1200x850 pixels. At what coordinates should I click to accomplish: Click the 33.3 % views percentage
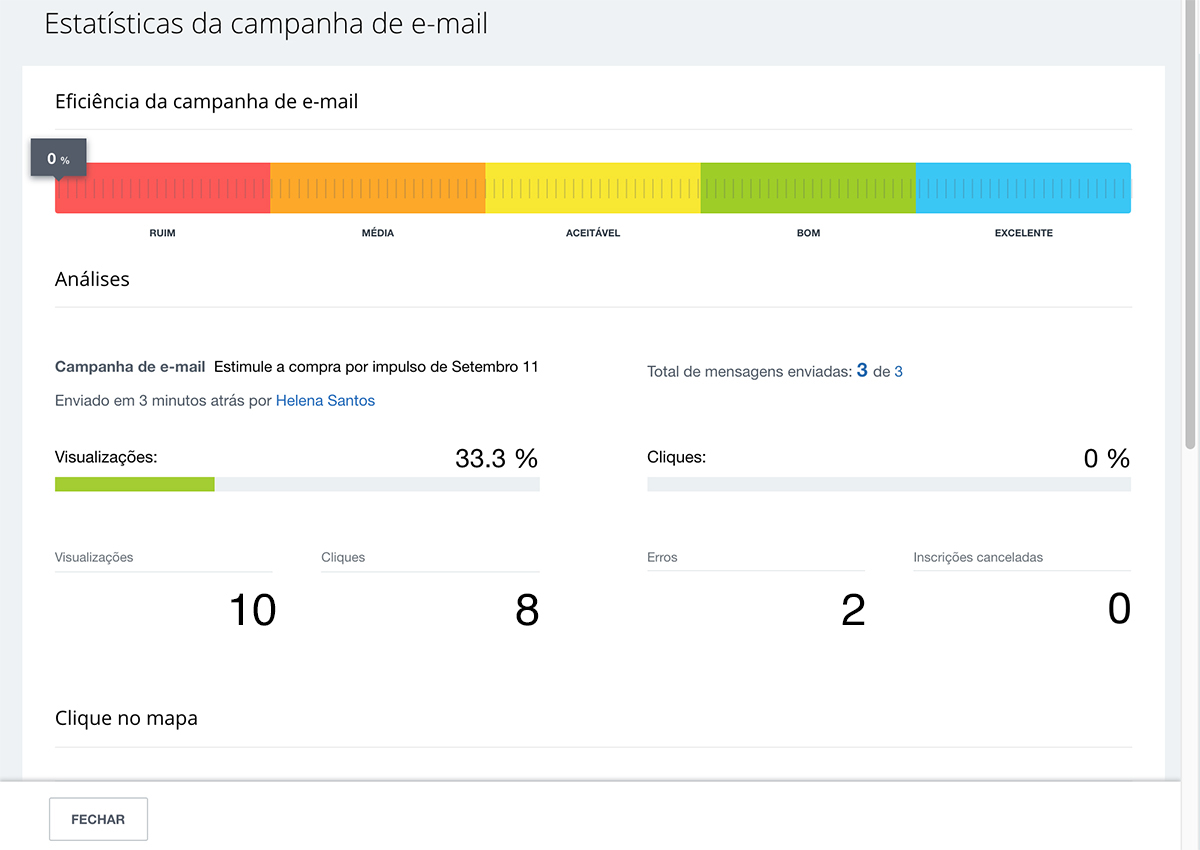(496, 458)
